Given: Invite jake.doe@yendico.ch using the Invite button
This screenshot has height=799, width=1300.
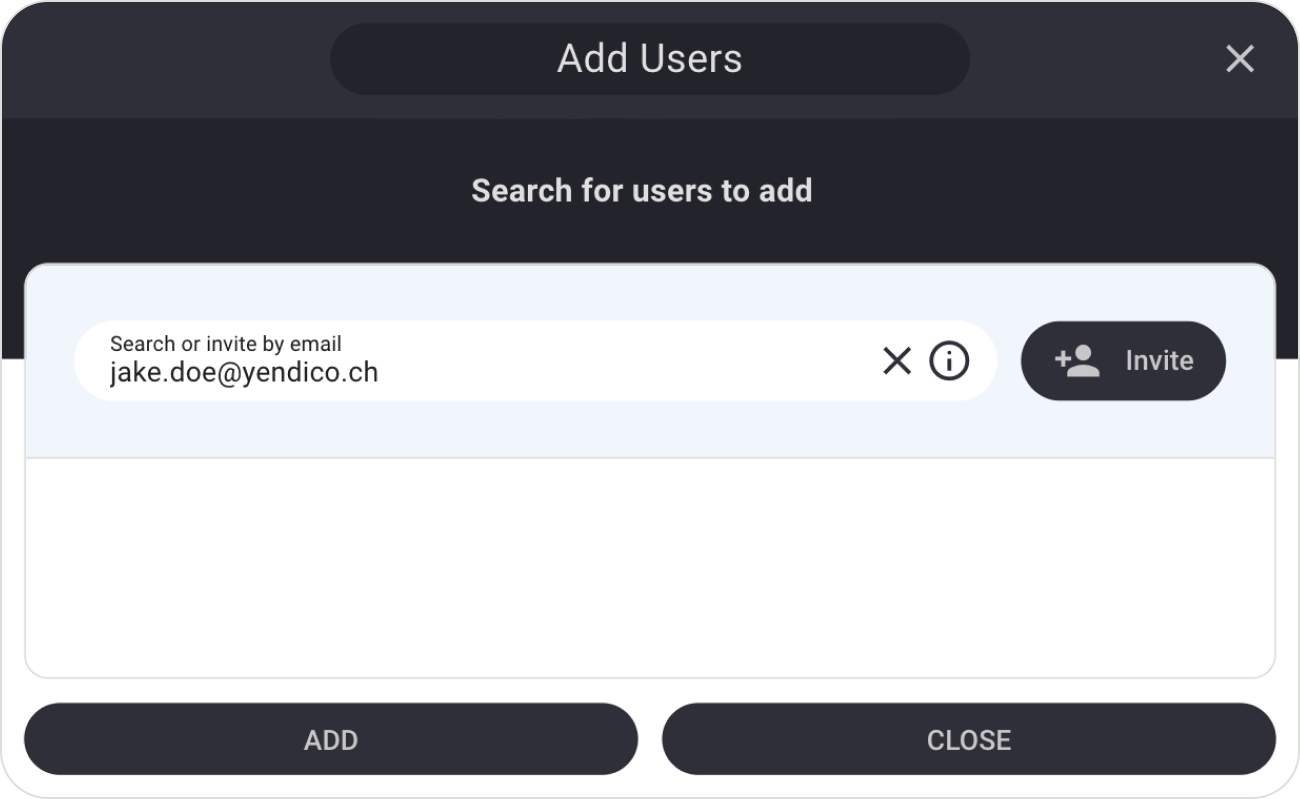Looking at the screenshot, I should point(1122,361).
